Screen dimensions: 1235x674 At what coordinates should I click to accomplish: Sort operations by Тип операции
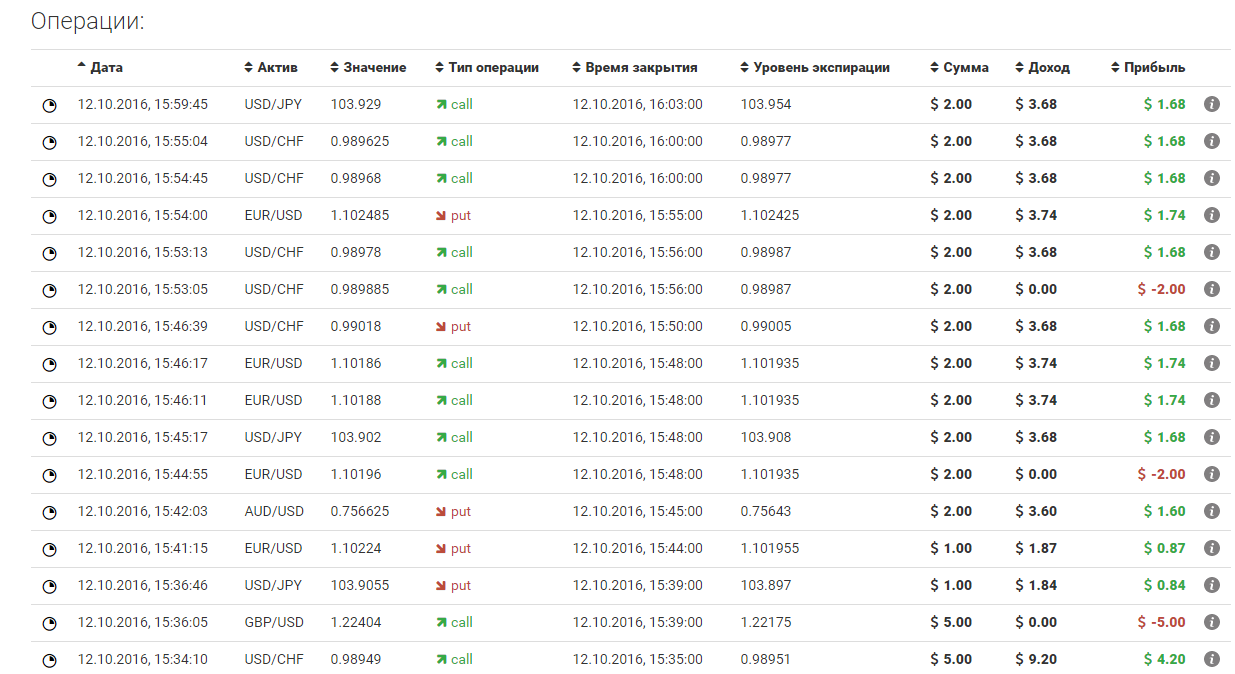[493, 68]
